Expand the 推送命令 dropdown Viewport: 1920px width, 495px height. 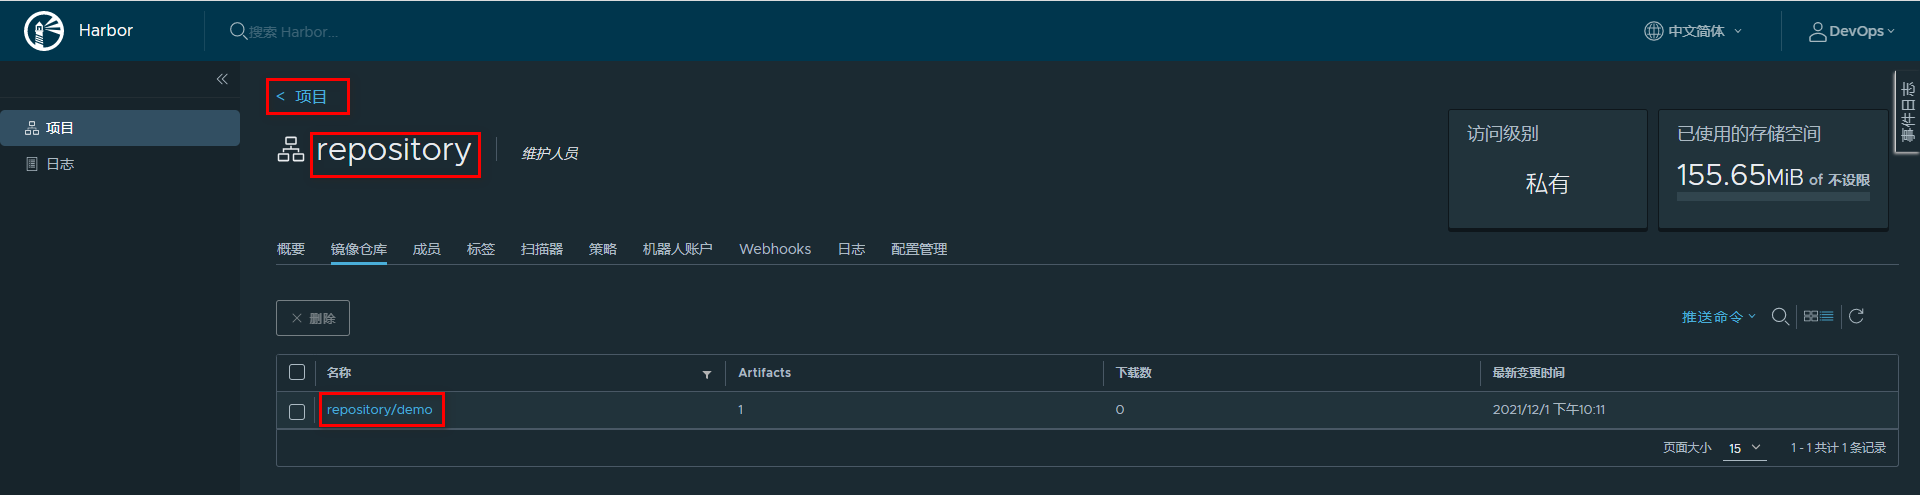click(x=1718, y=317)
